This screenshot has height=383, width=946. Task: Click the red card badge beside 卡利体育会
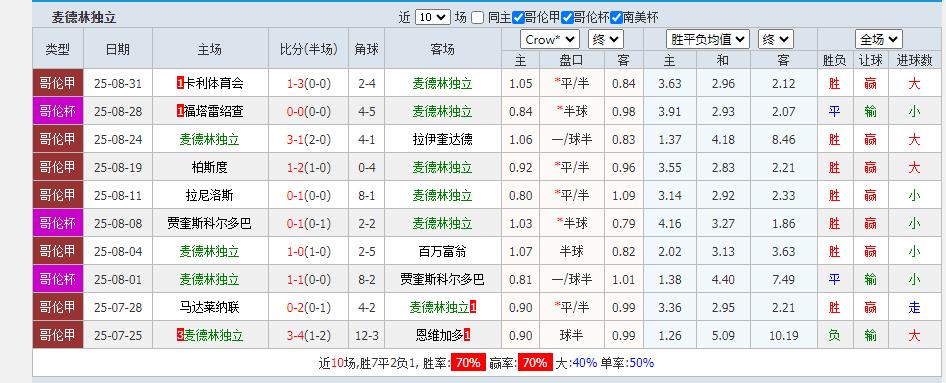pos(180,83)
